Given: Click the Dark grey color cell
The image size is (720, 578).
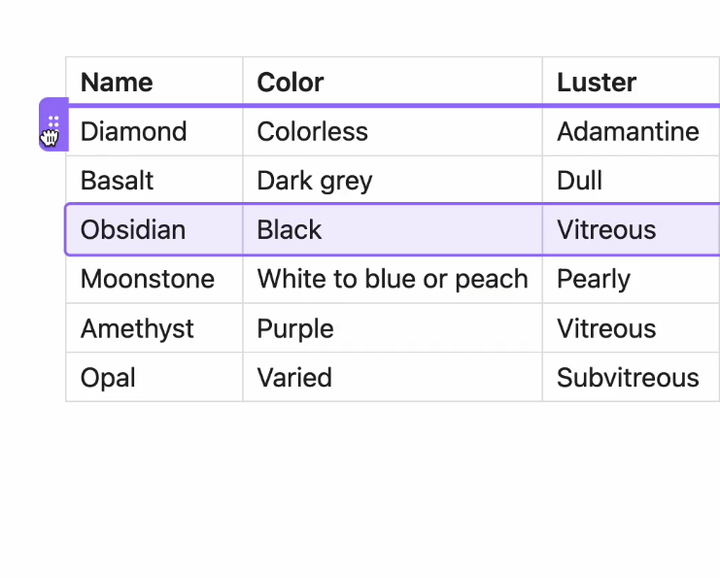Looking at the screenshot, I should [x=314, y=180].
